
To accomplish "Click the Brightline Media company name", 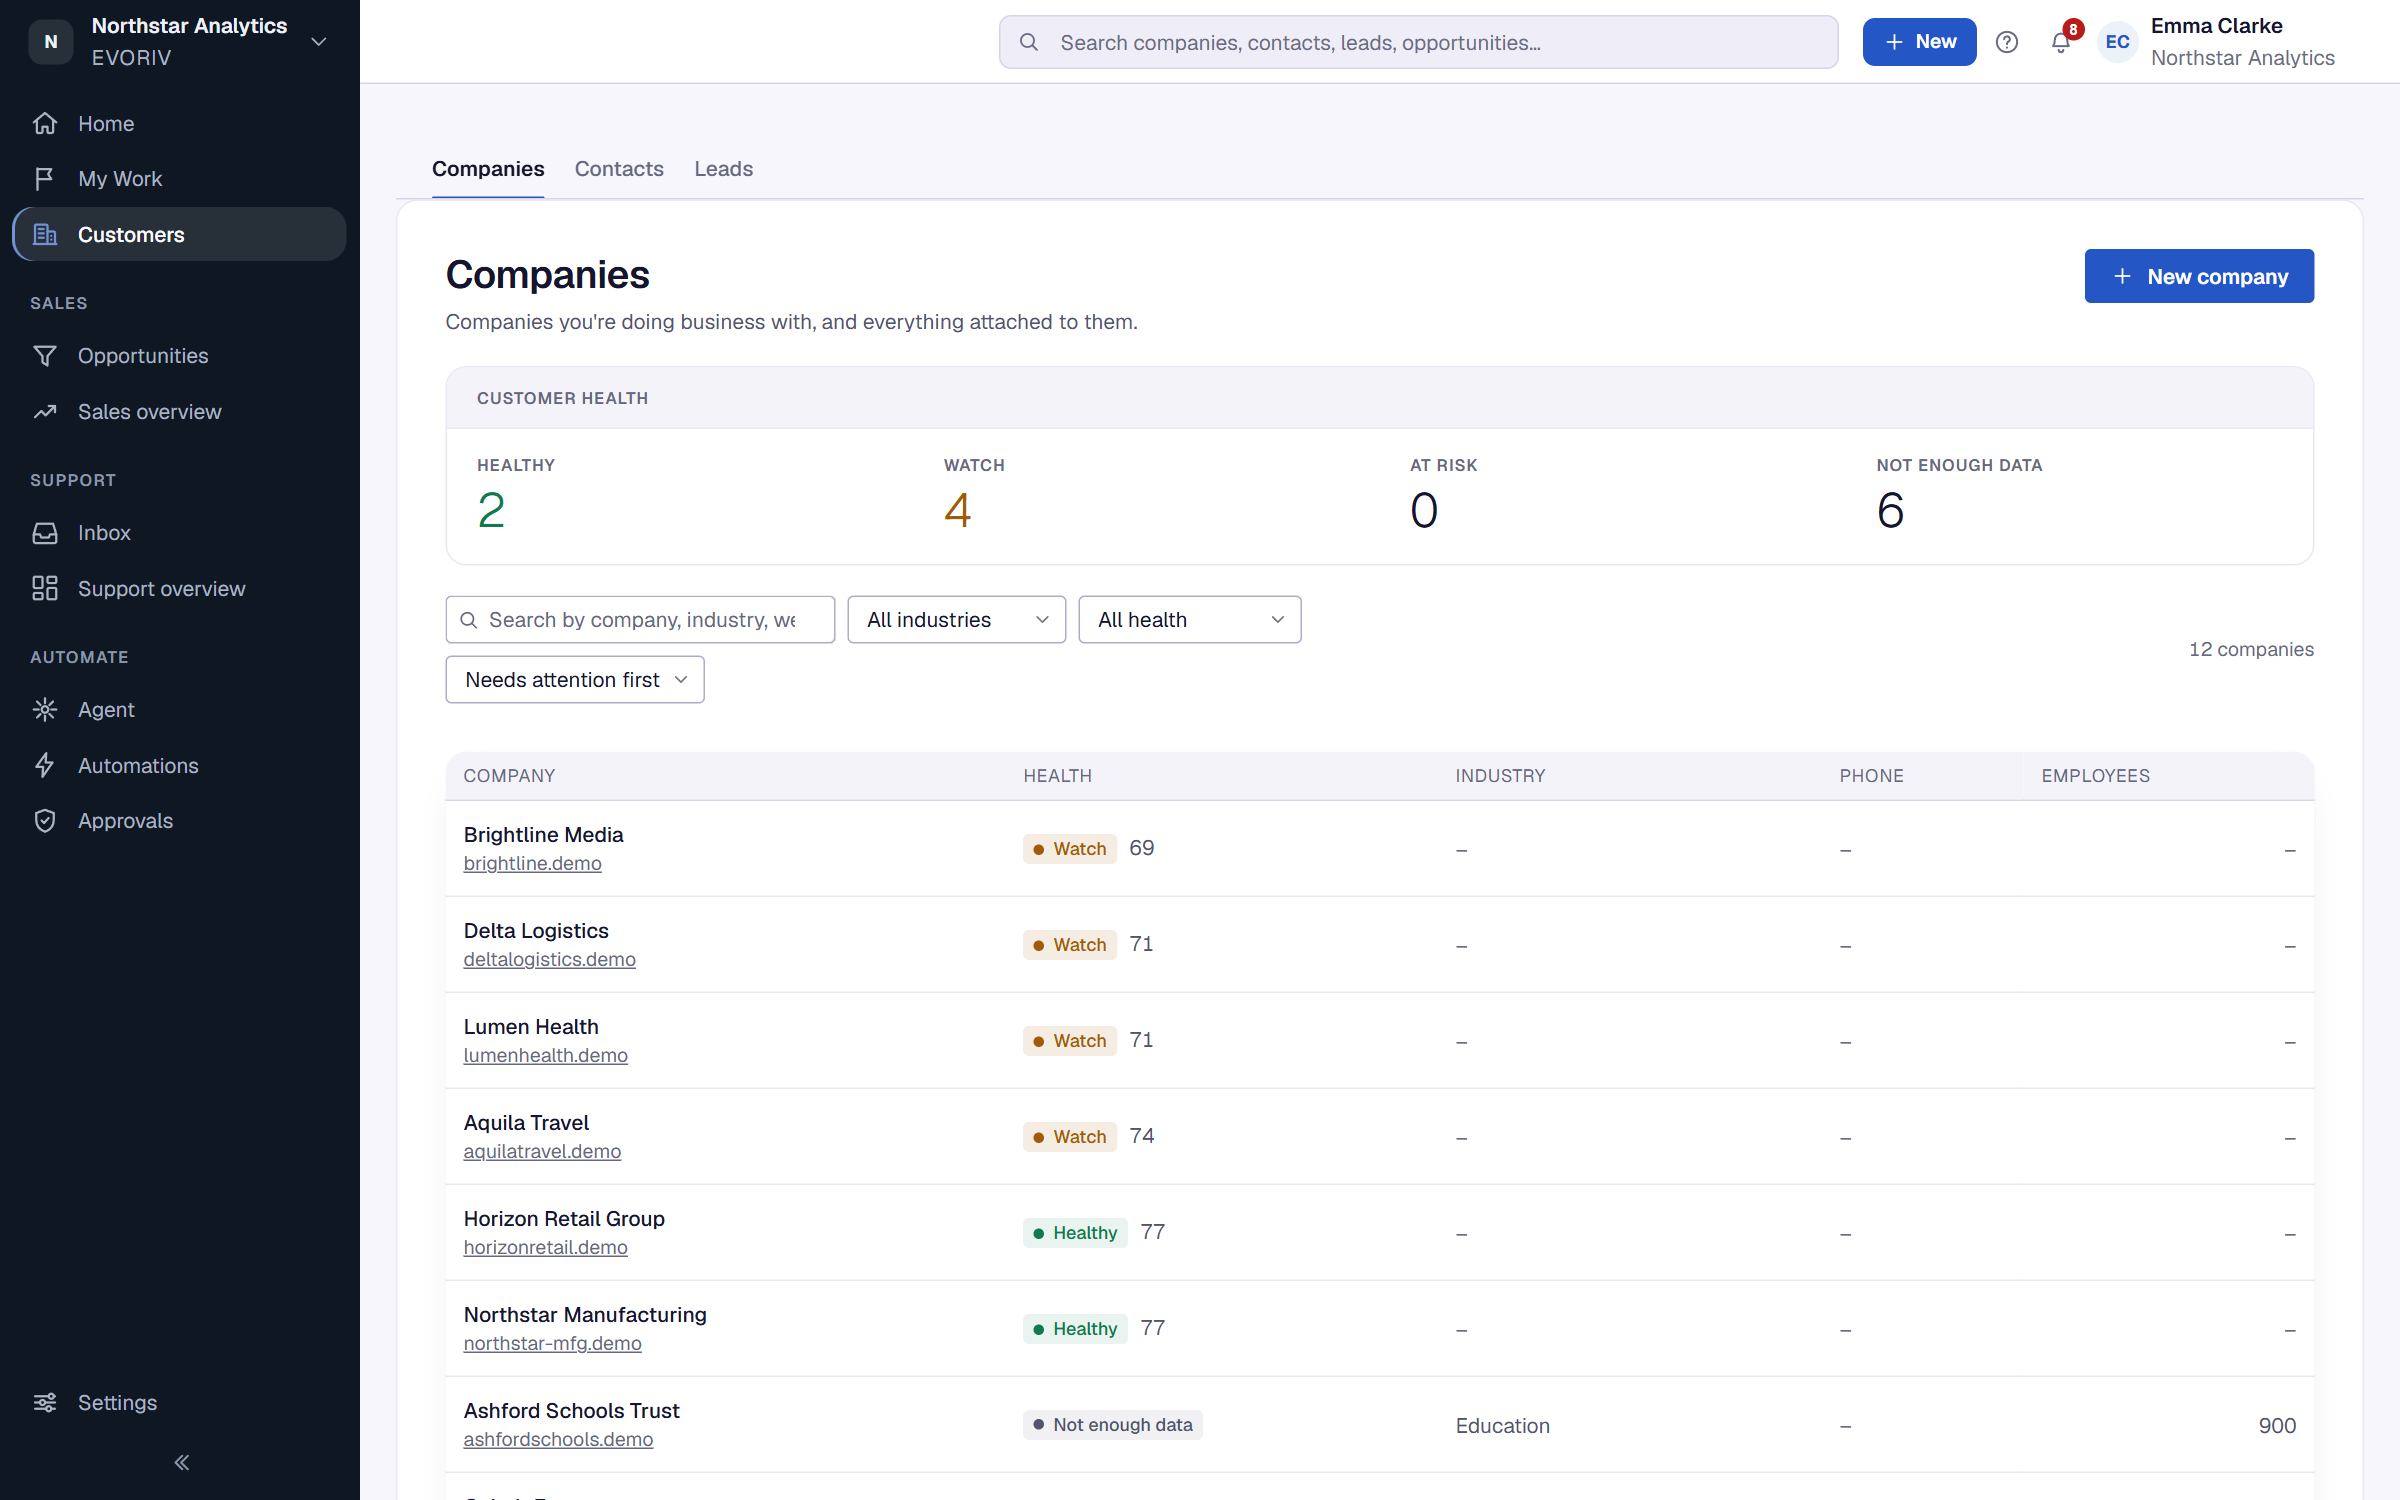I will point(543,835).
